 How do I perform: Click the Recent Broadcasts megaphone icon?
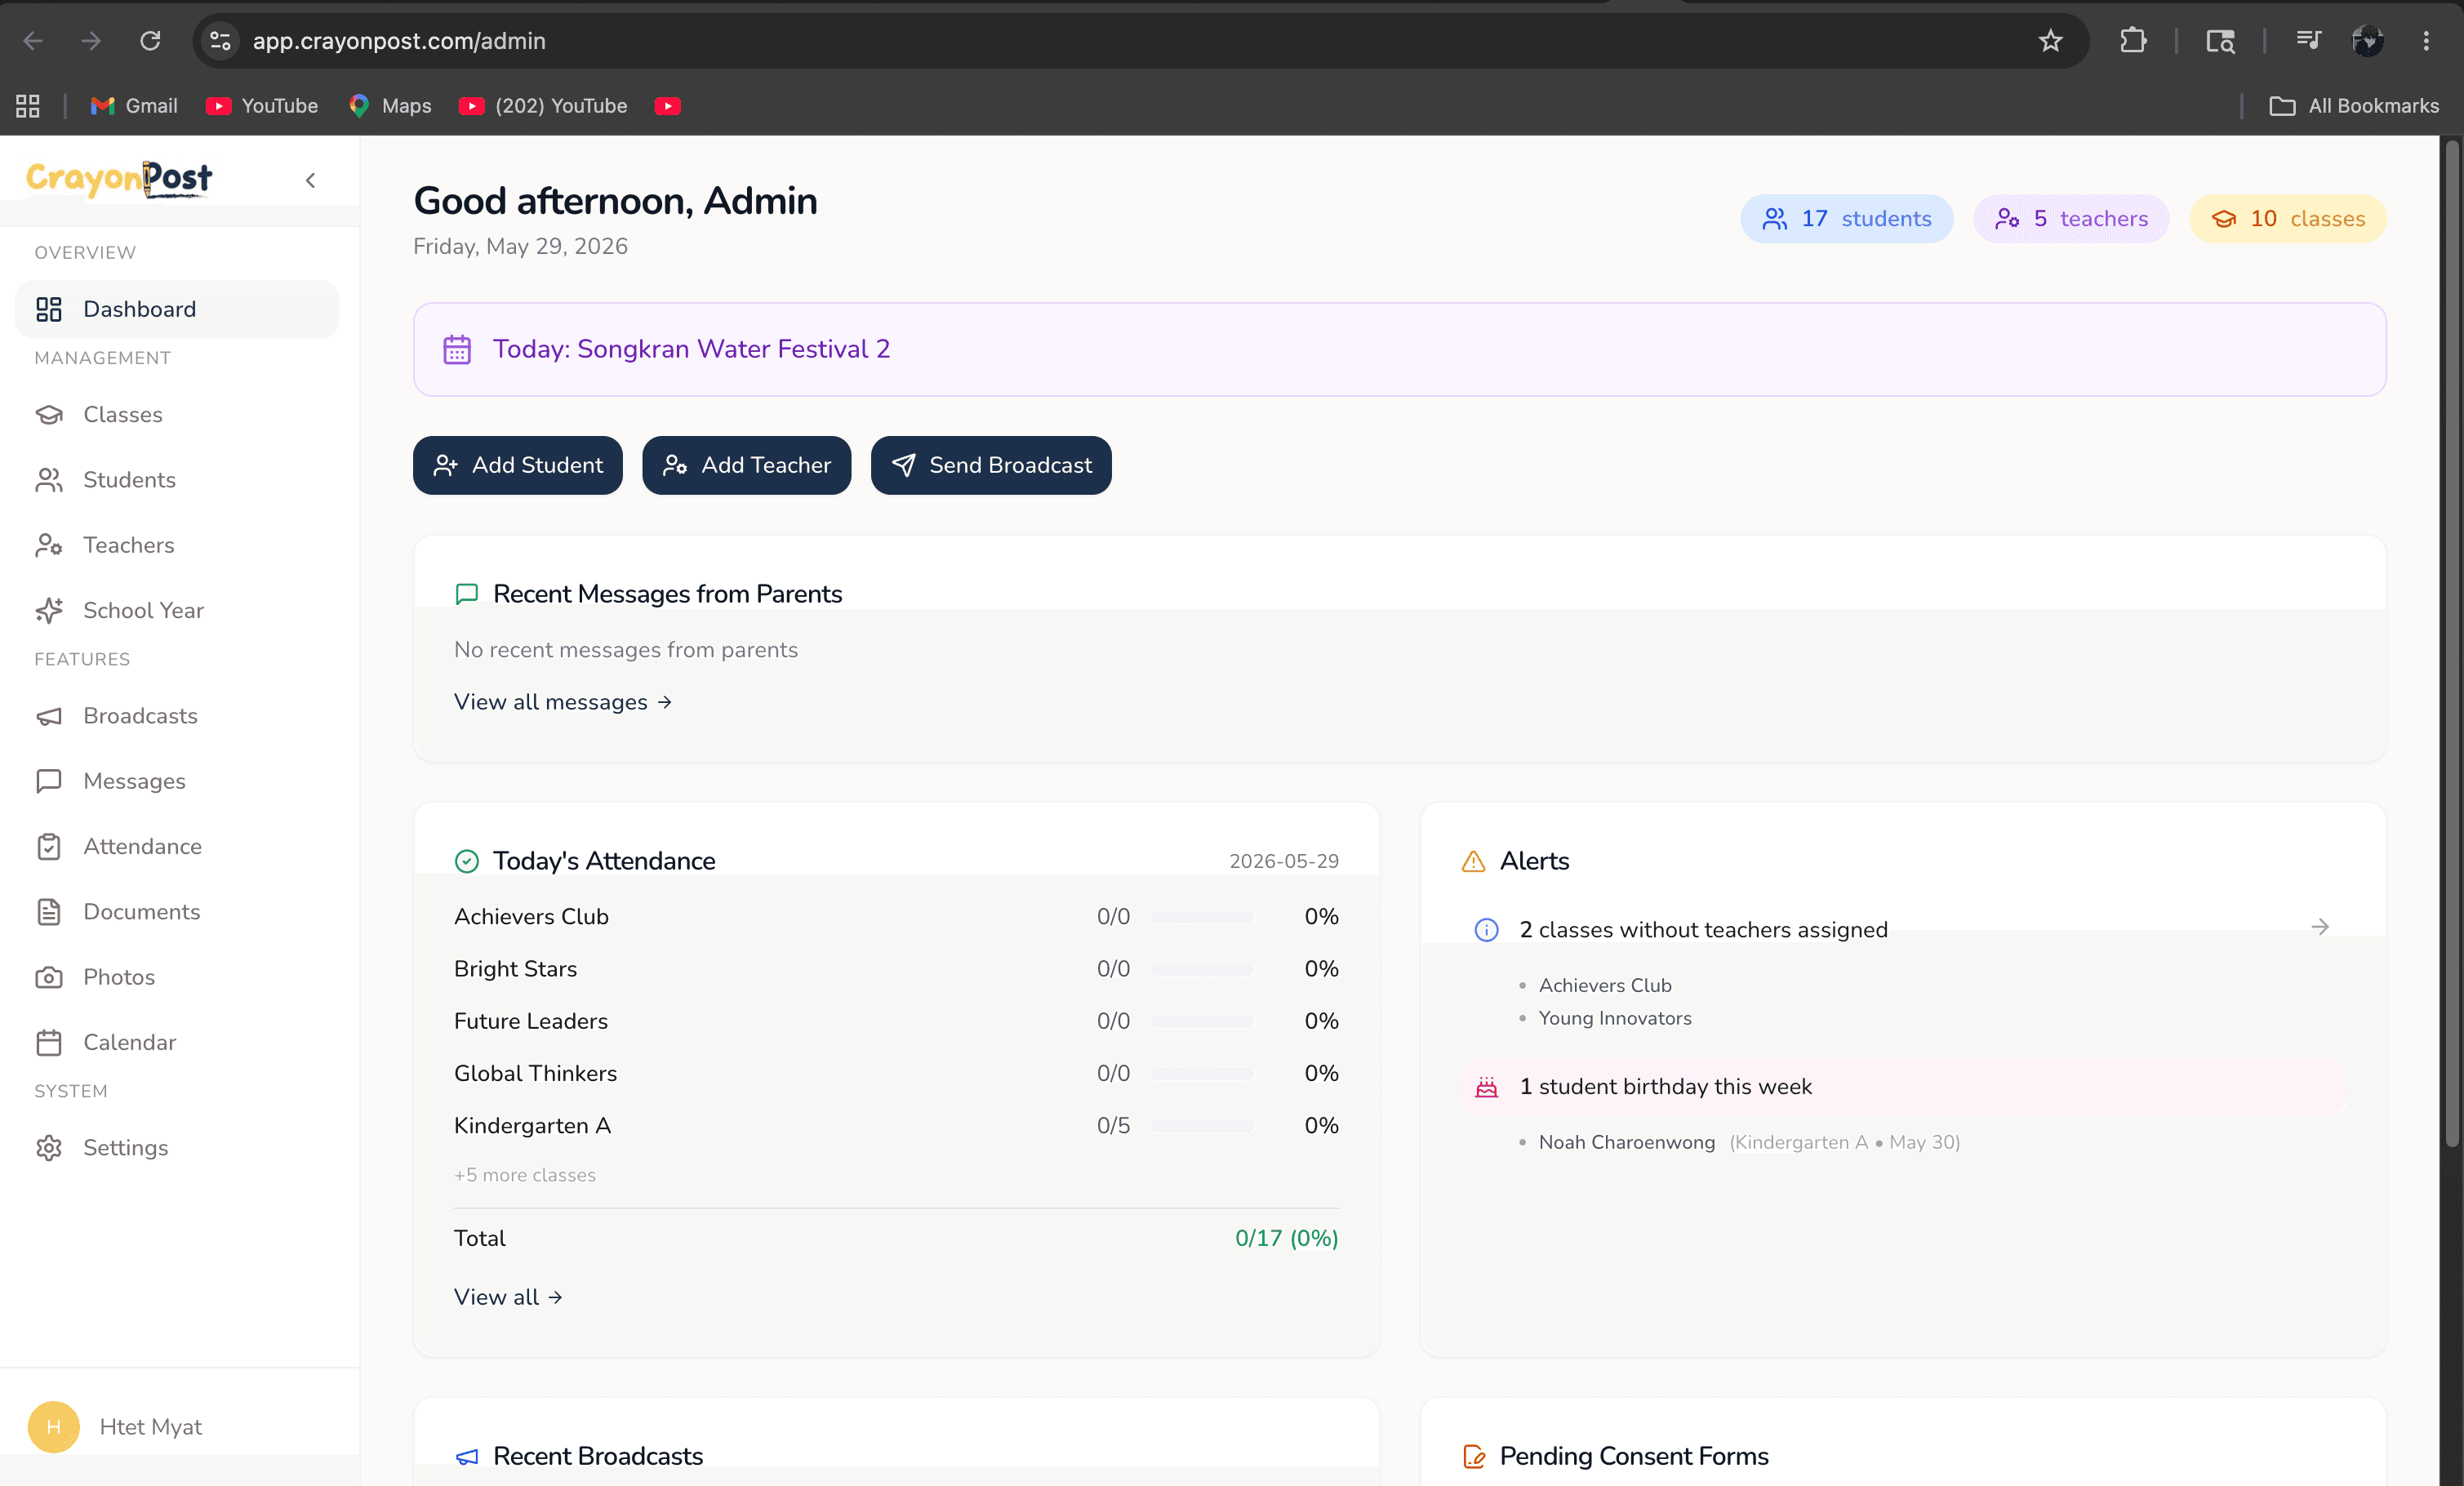pos(467,1457)
